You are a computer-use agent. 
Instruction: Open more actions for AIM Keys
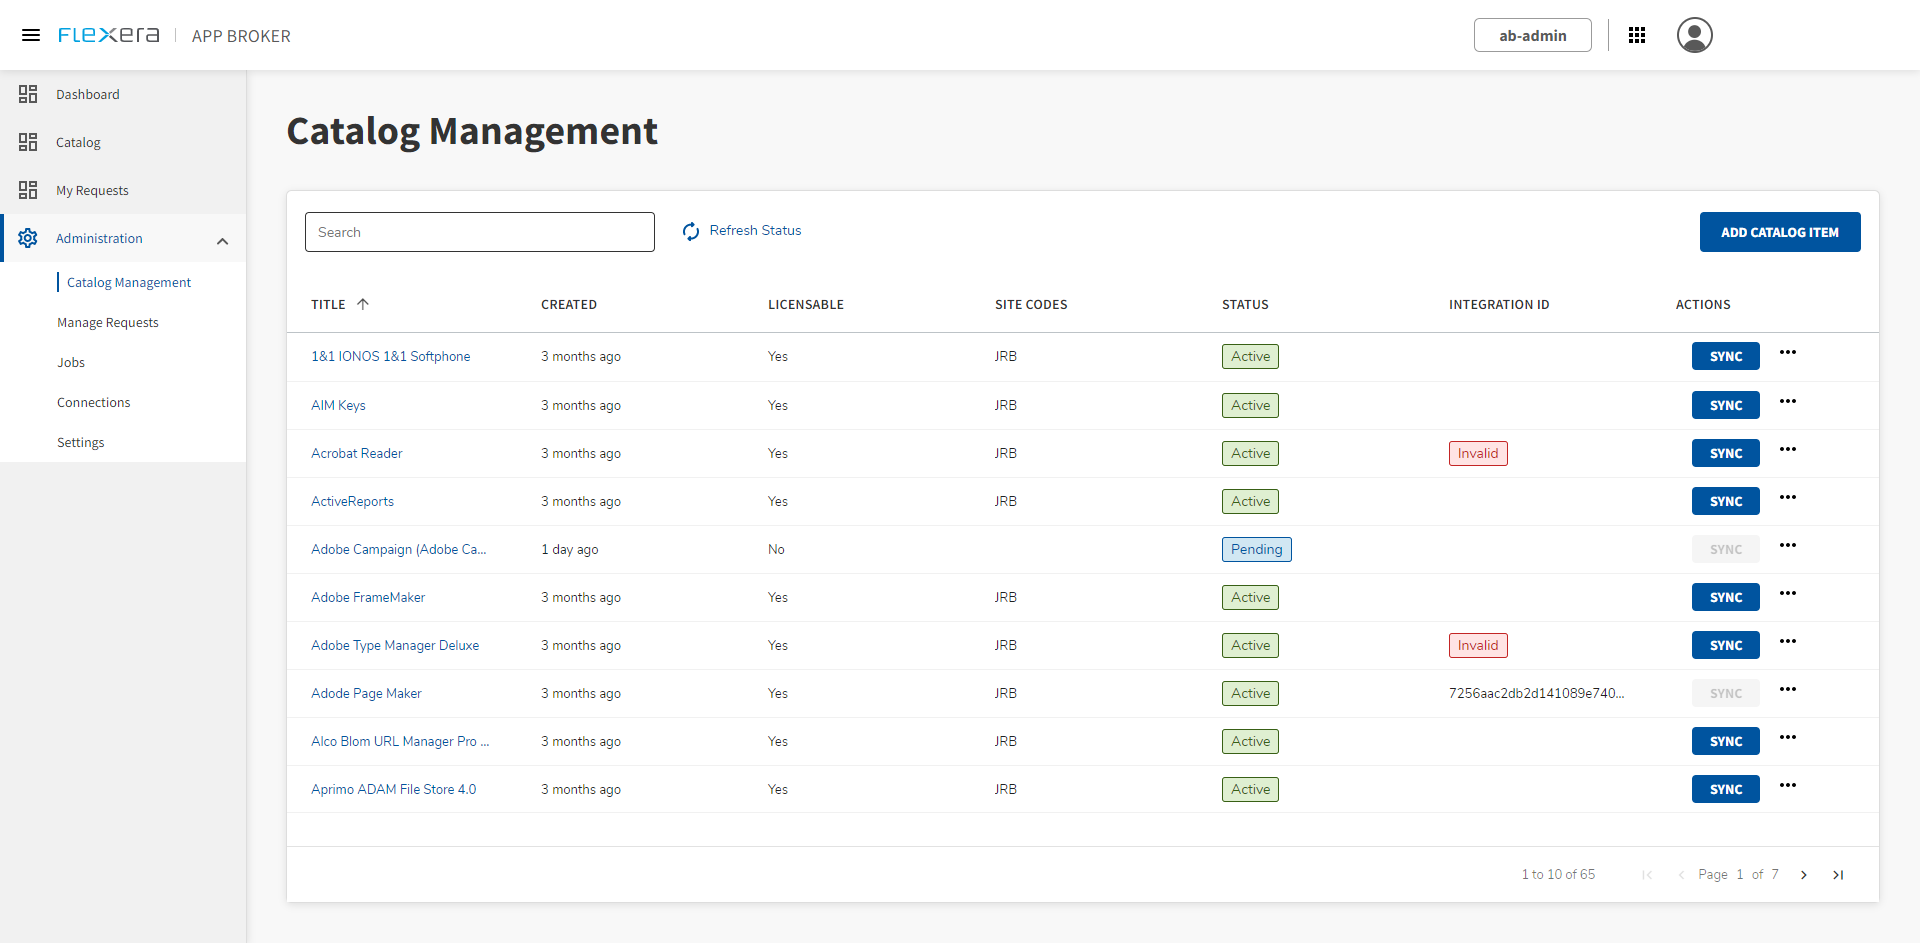[x=1788, y=401]
